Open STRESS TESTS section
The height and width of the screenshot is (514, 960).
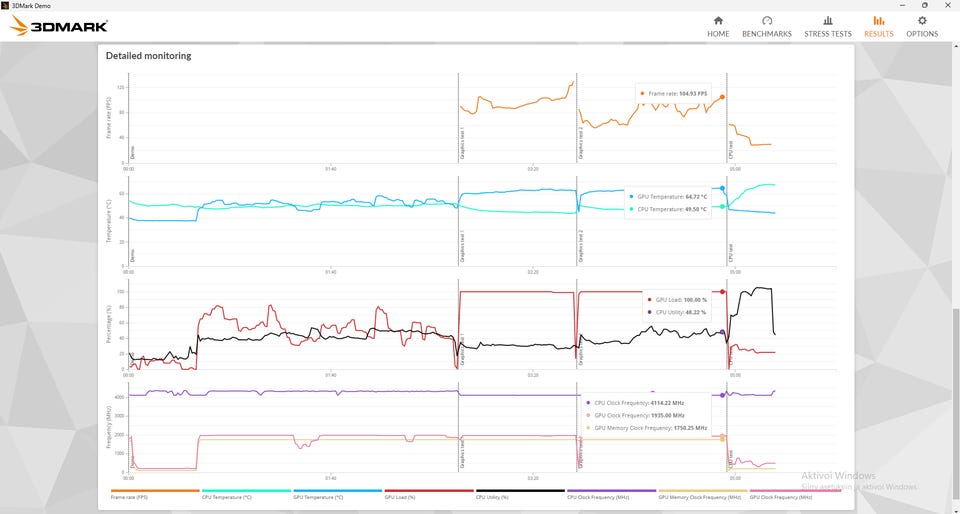tap(828, 27)
